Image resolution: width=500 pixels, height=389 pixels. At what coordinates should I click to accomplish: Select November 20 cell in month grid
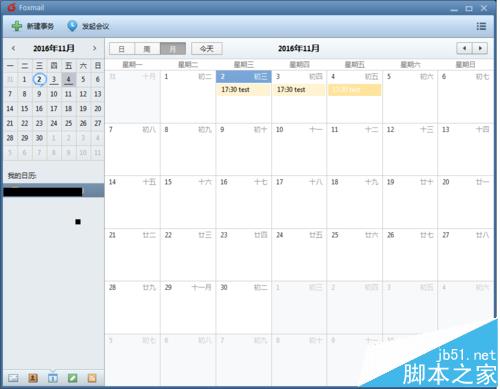(466, 202)
